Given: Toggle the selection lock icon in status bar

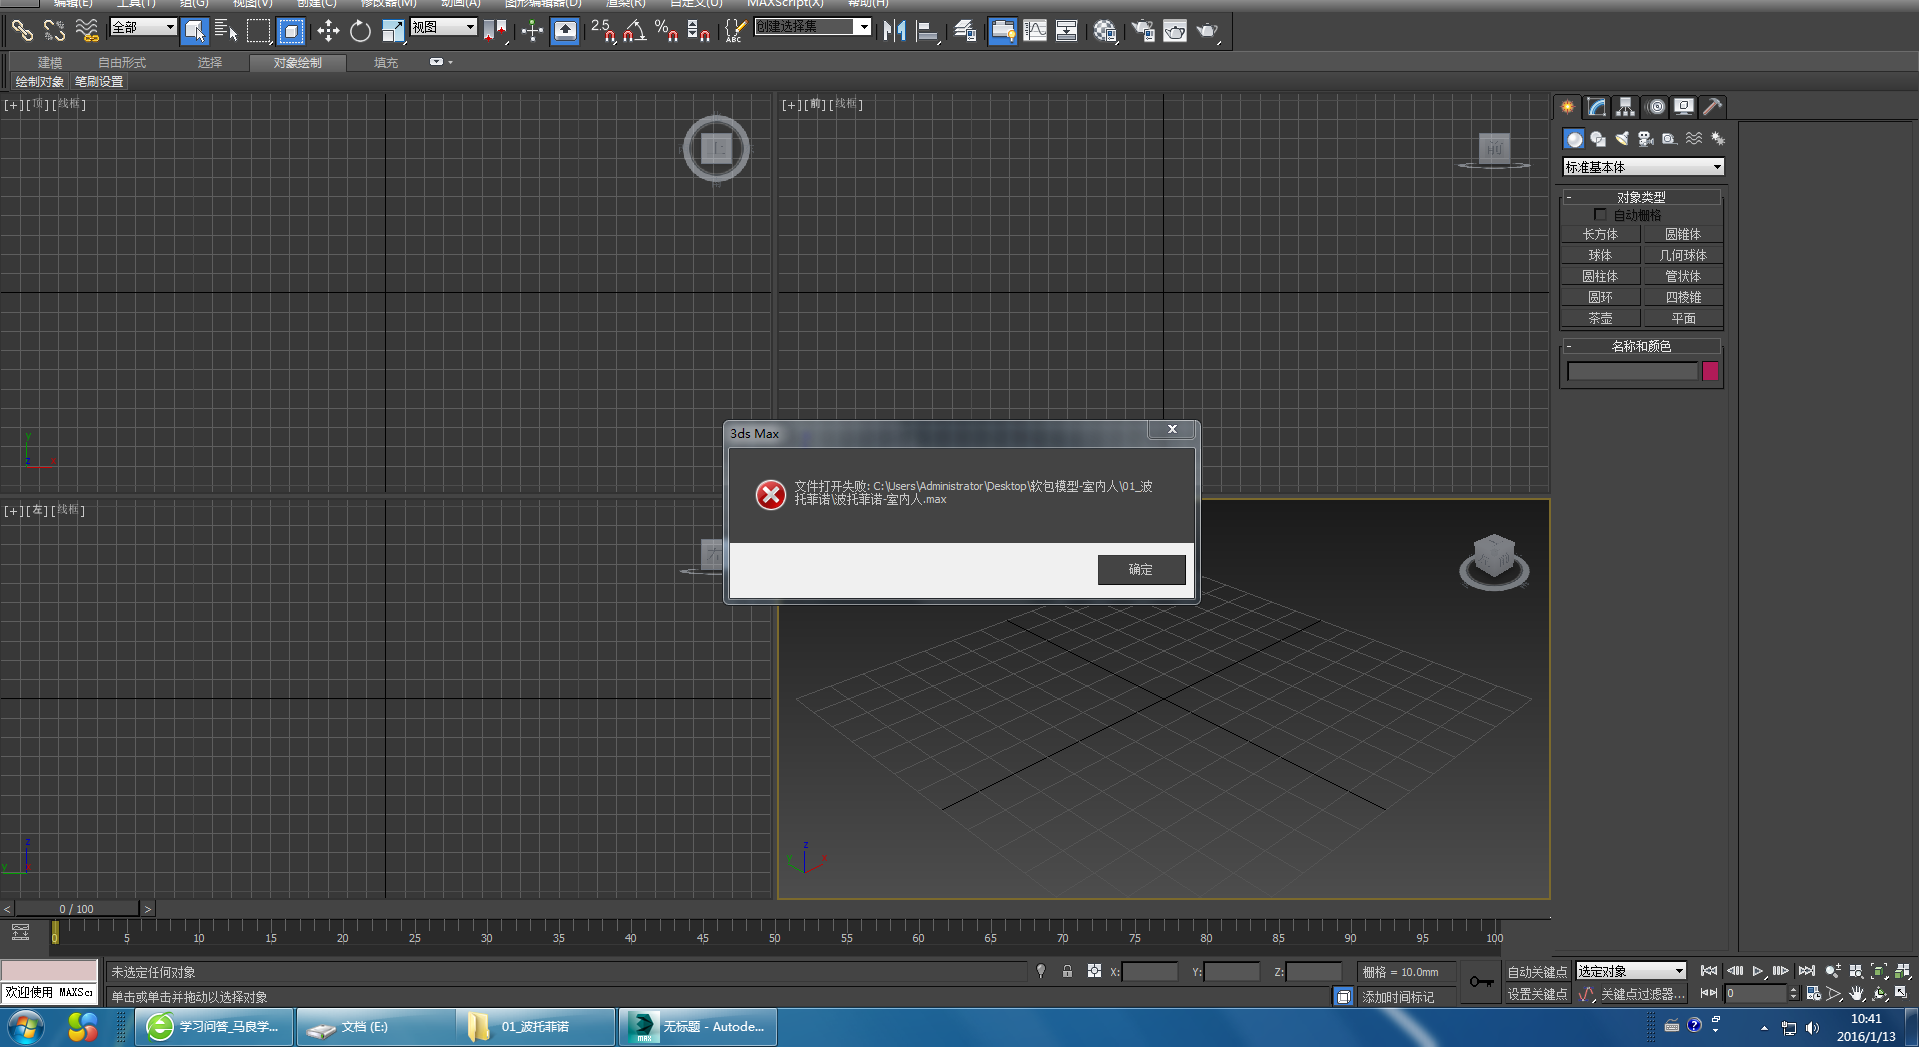Looking at the screenshot, I should click(1067, 971).
